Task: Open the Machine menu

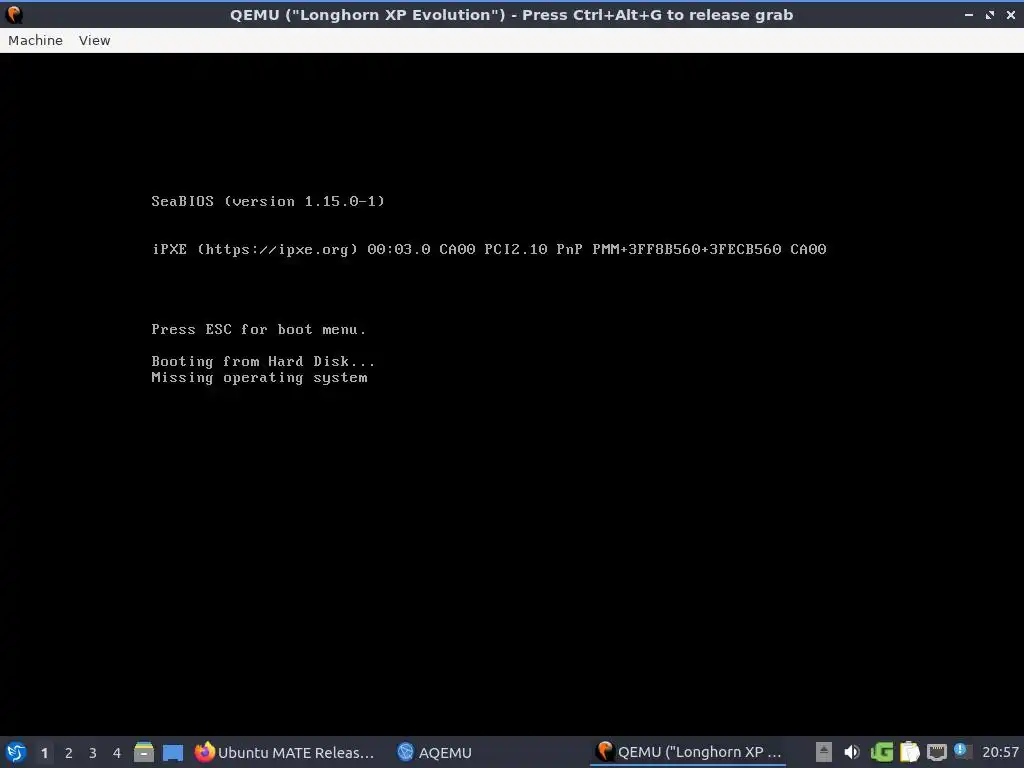Action: pyautogui.click(x=35, y=40)
